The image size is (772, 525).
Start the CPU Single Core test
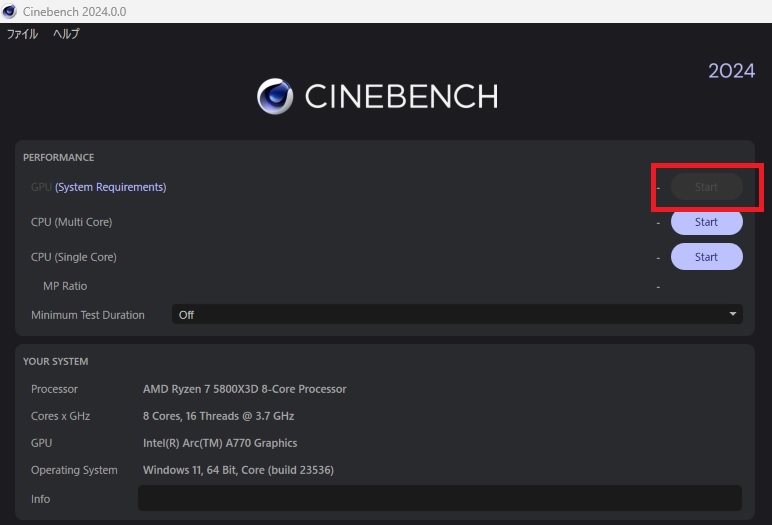click(x=707, y=257)
